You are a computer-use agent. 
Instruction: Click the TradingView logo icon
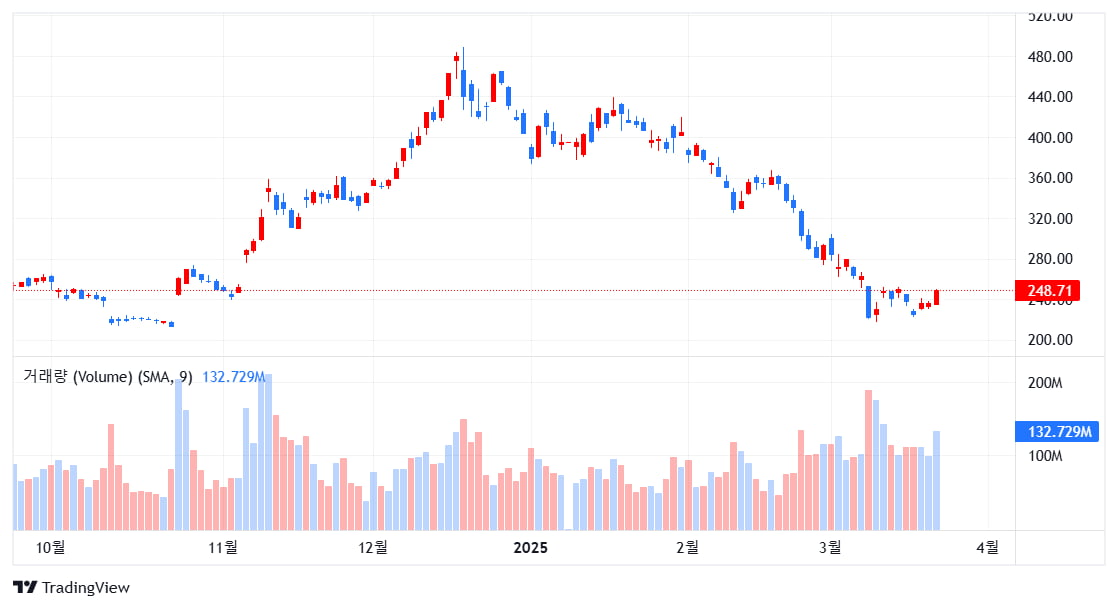point(25,588)
